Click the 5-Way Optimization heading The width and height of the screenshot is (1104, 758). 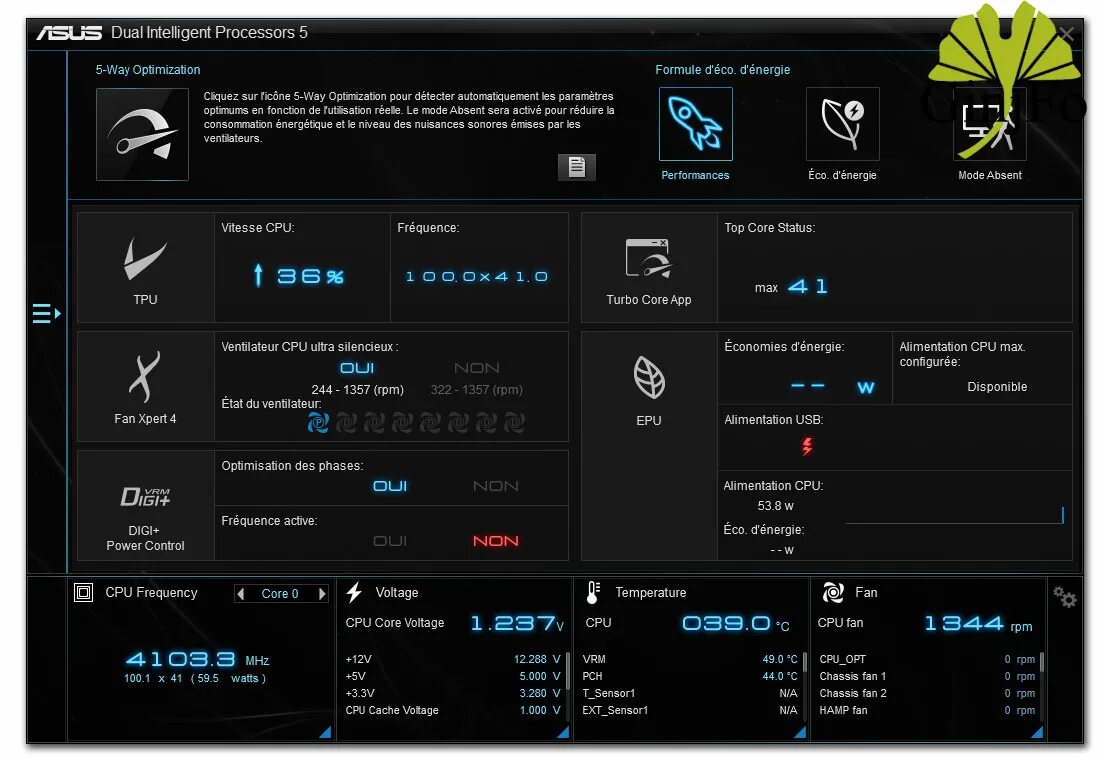pyautogui.click(x=148, y=70)
